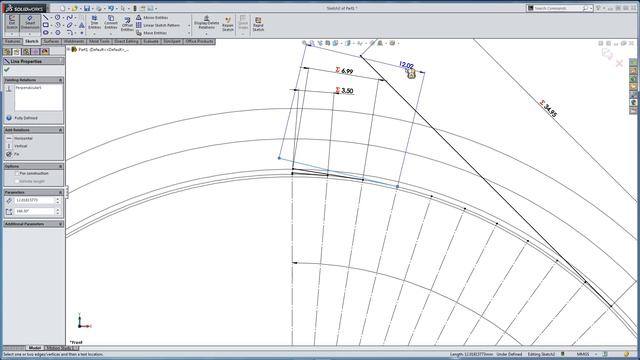Open the Model tab at the bottom
This screenshot has width=640, height=360.
click(x=35, y=348)
